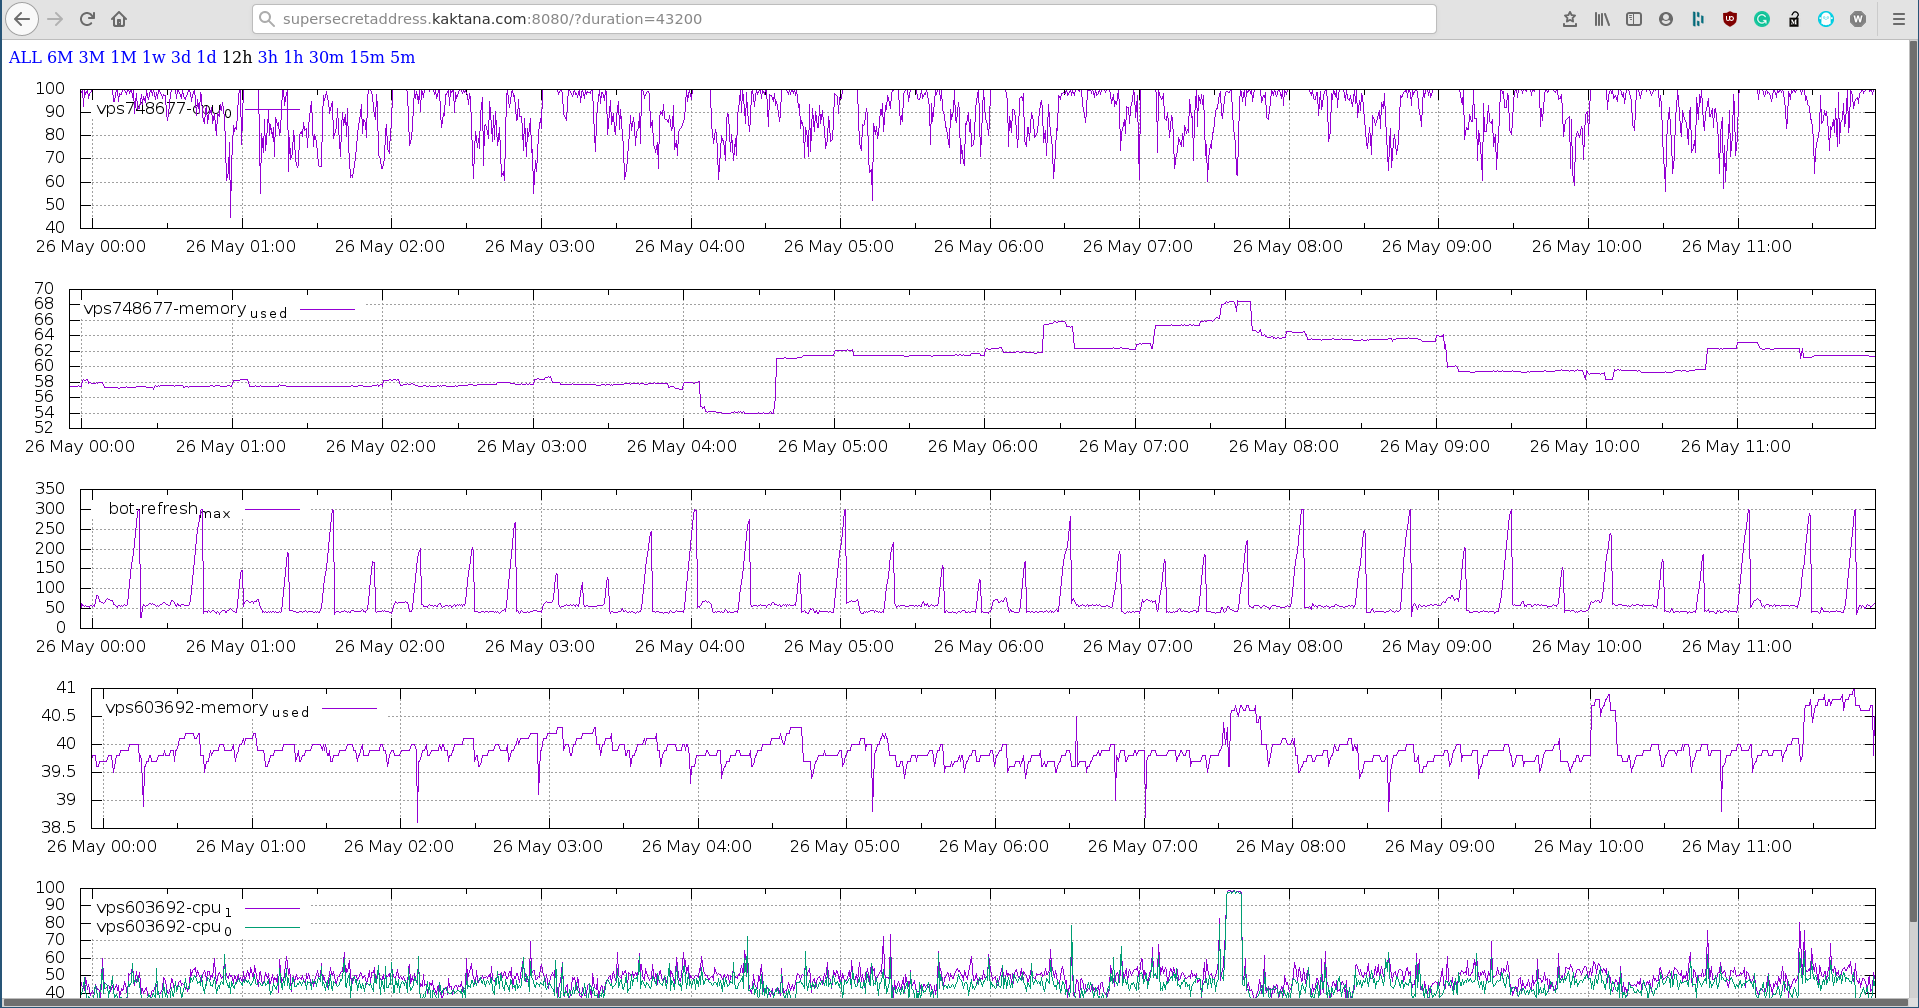Click the bot-refresh max legend label
1919x1008 pixels.
(170, 509)
